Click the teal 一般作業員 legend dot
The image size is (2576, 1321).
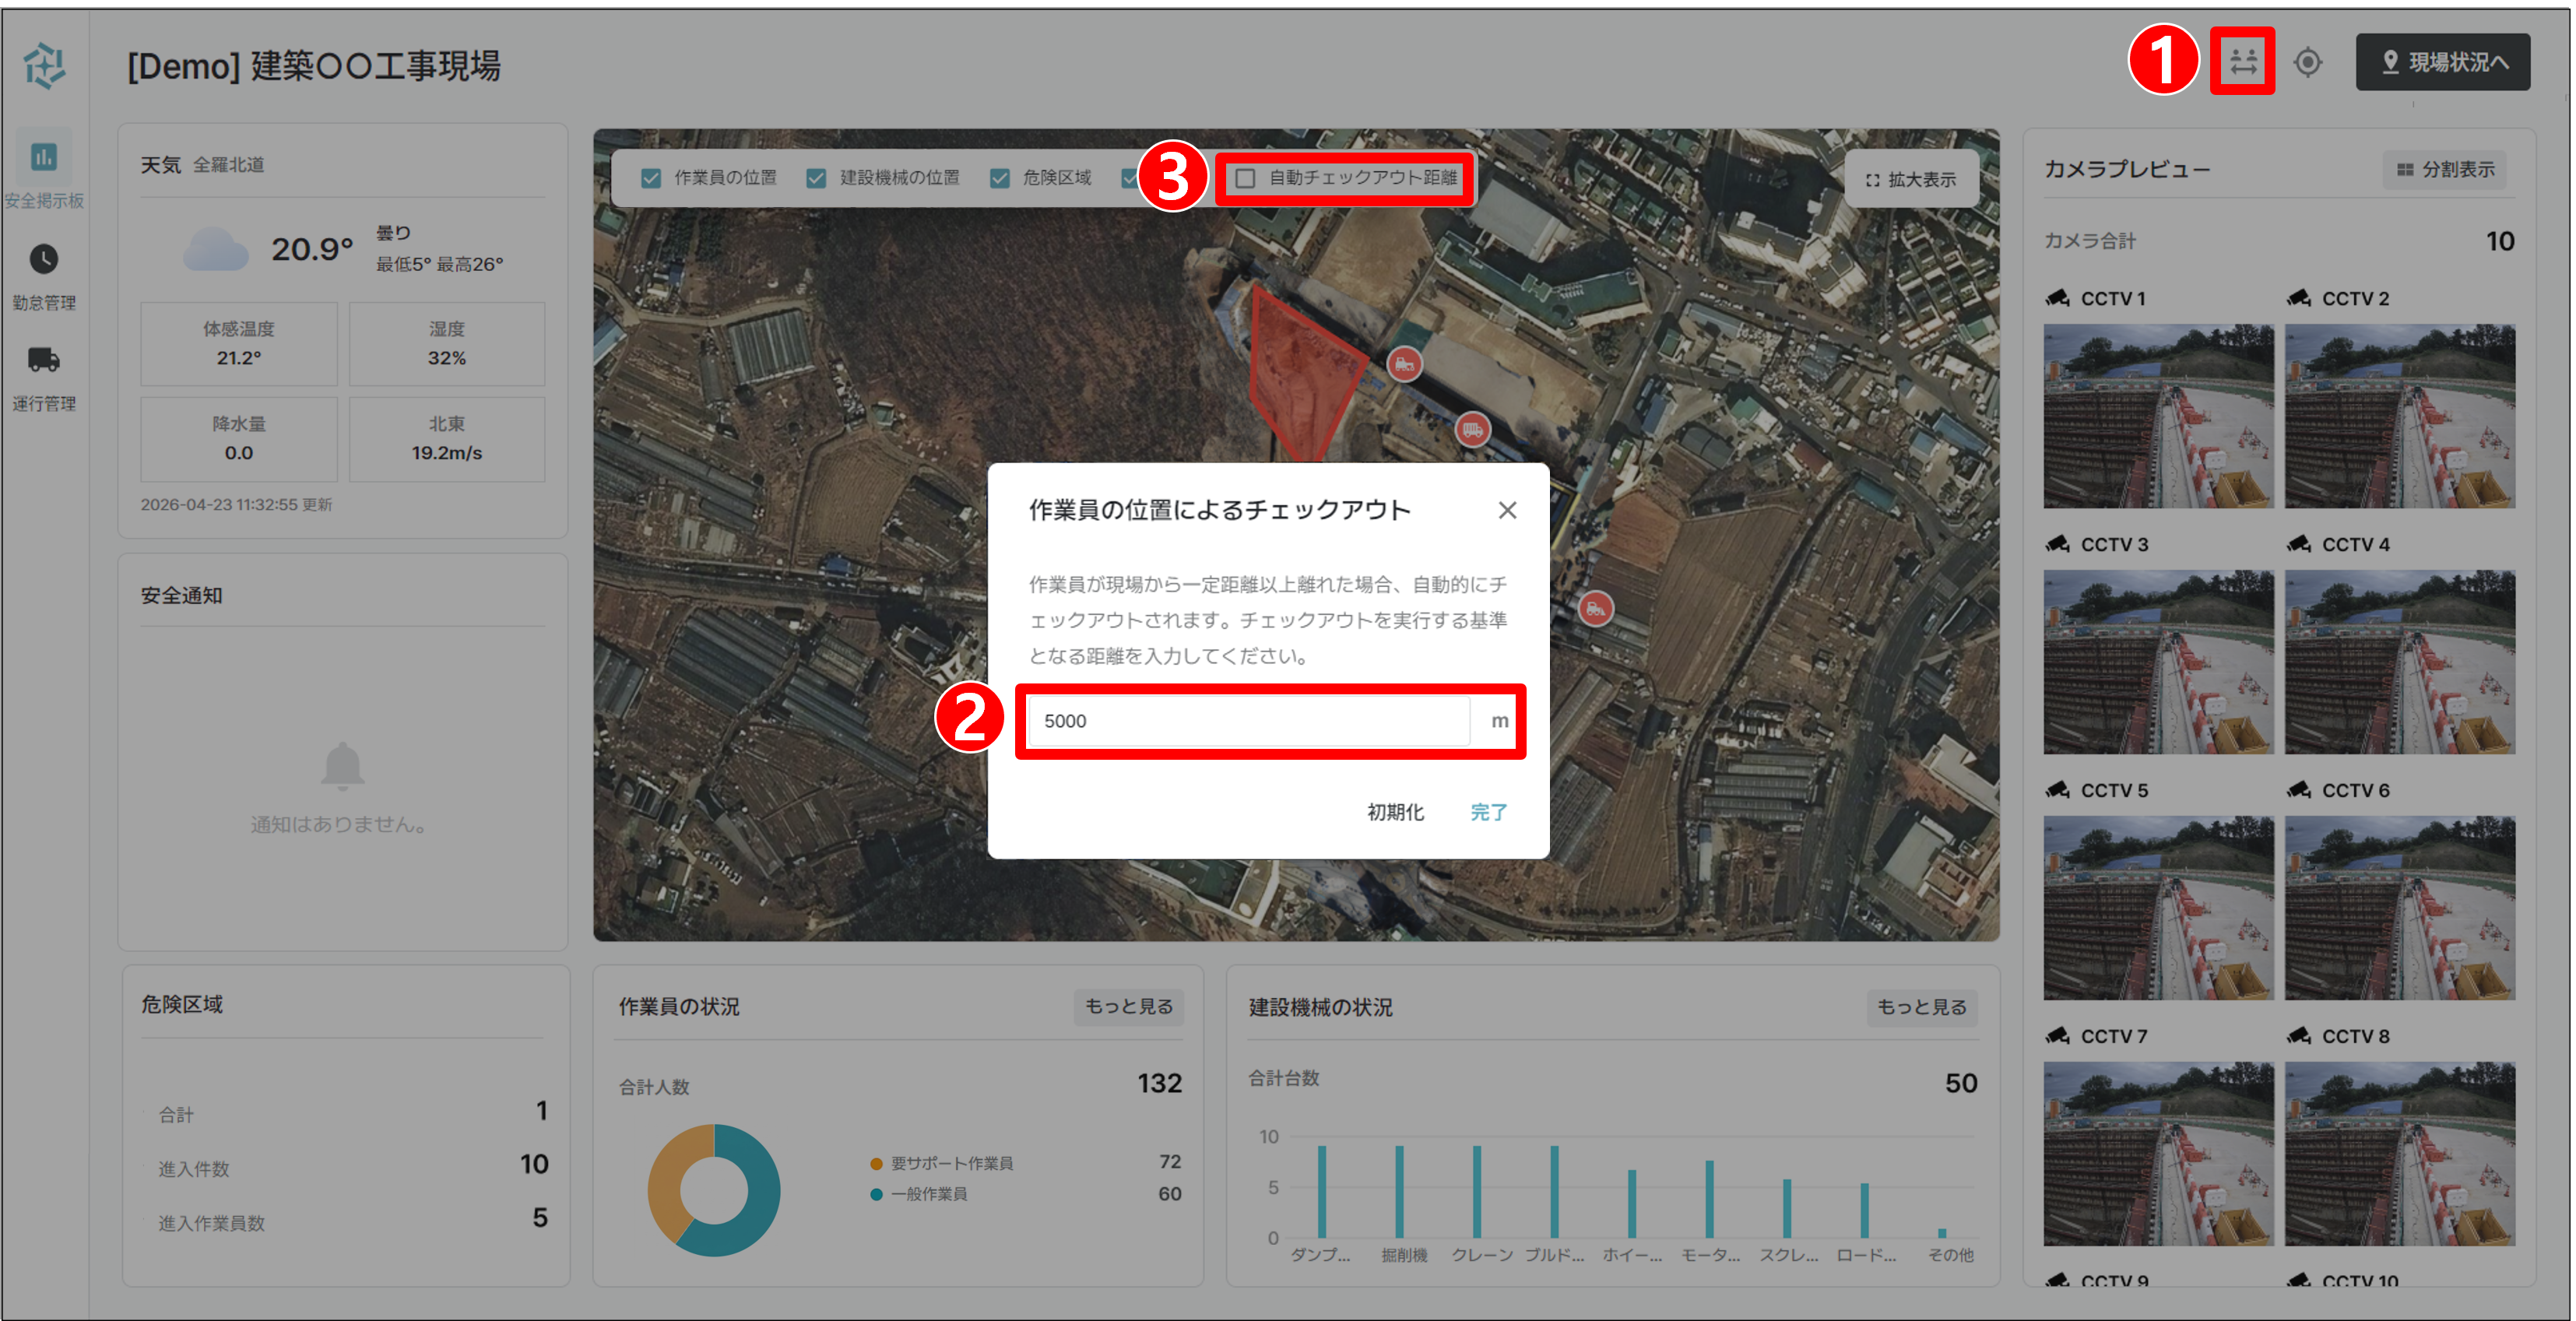(876, 1194)
